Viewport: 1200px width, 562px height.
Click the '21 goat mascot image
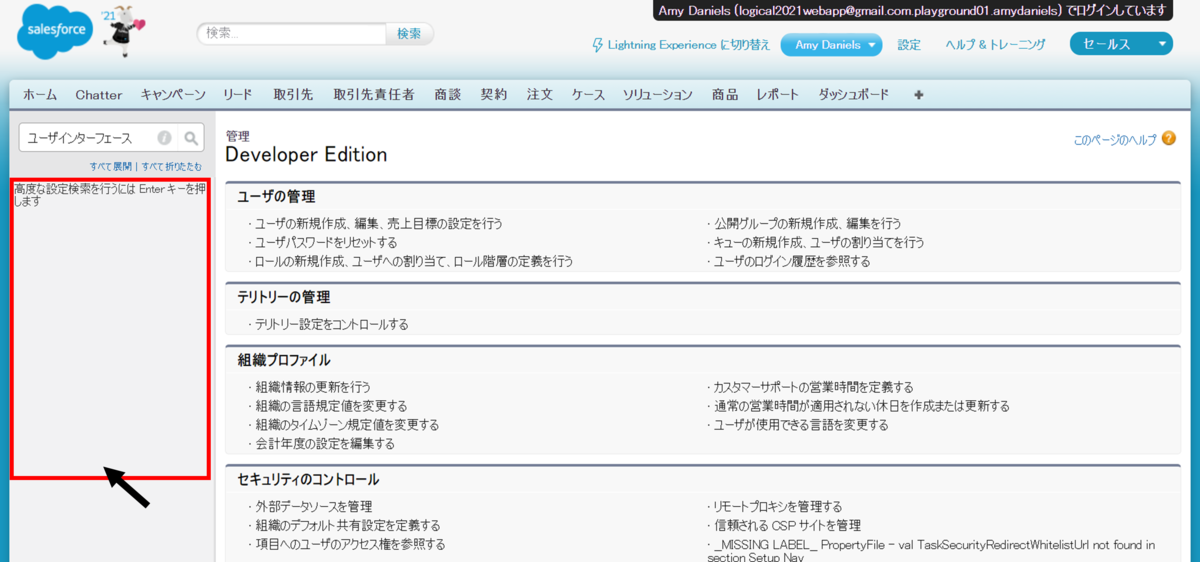coord(124,33)
